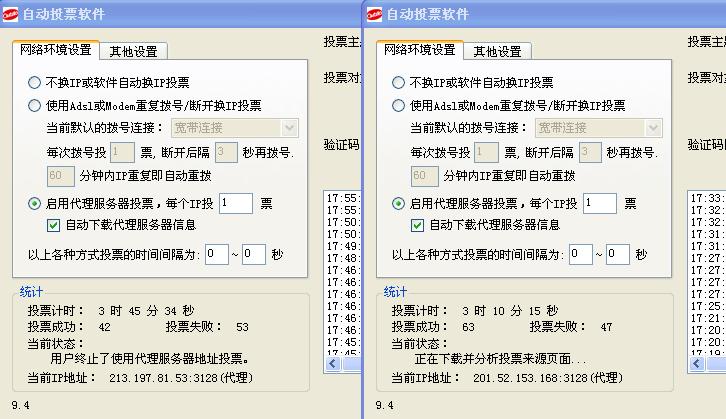Click the 60 分钟 repeat field in left window
Viewport: 726px width, 419px height.
[x=61, y=175]
